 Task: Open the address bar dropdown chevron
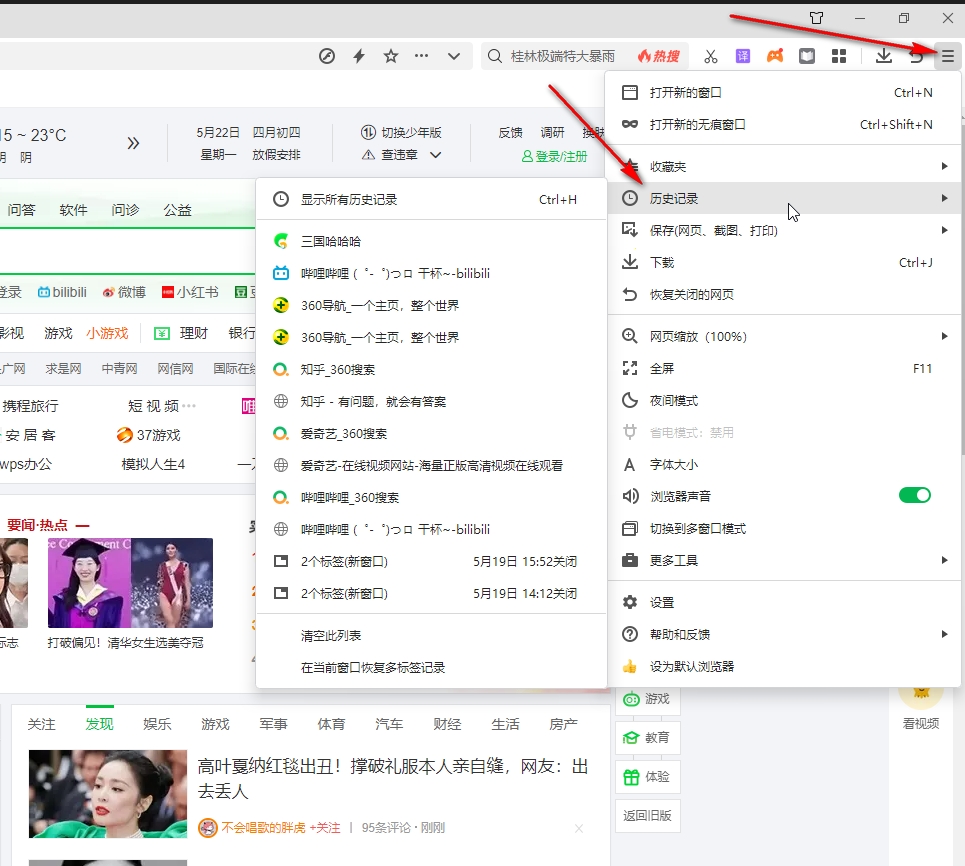[x=453, y=56]
